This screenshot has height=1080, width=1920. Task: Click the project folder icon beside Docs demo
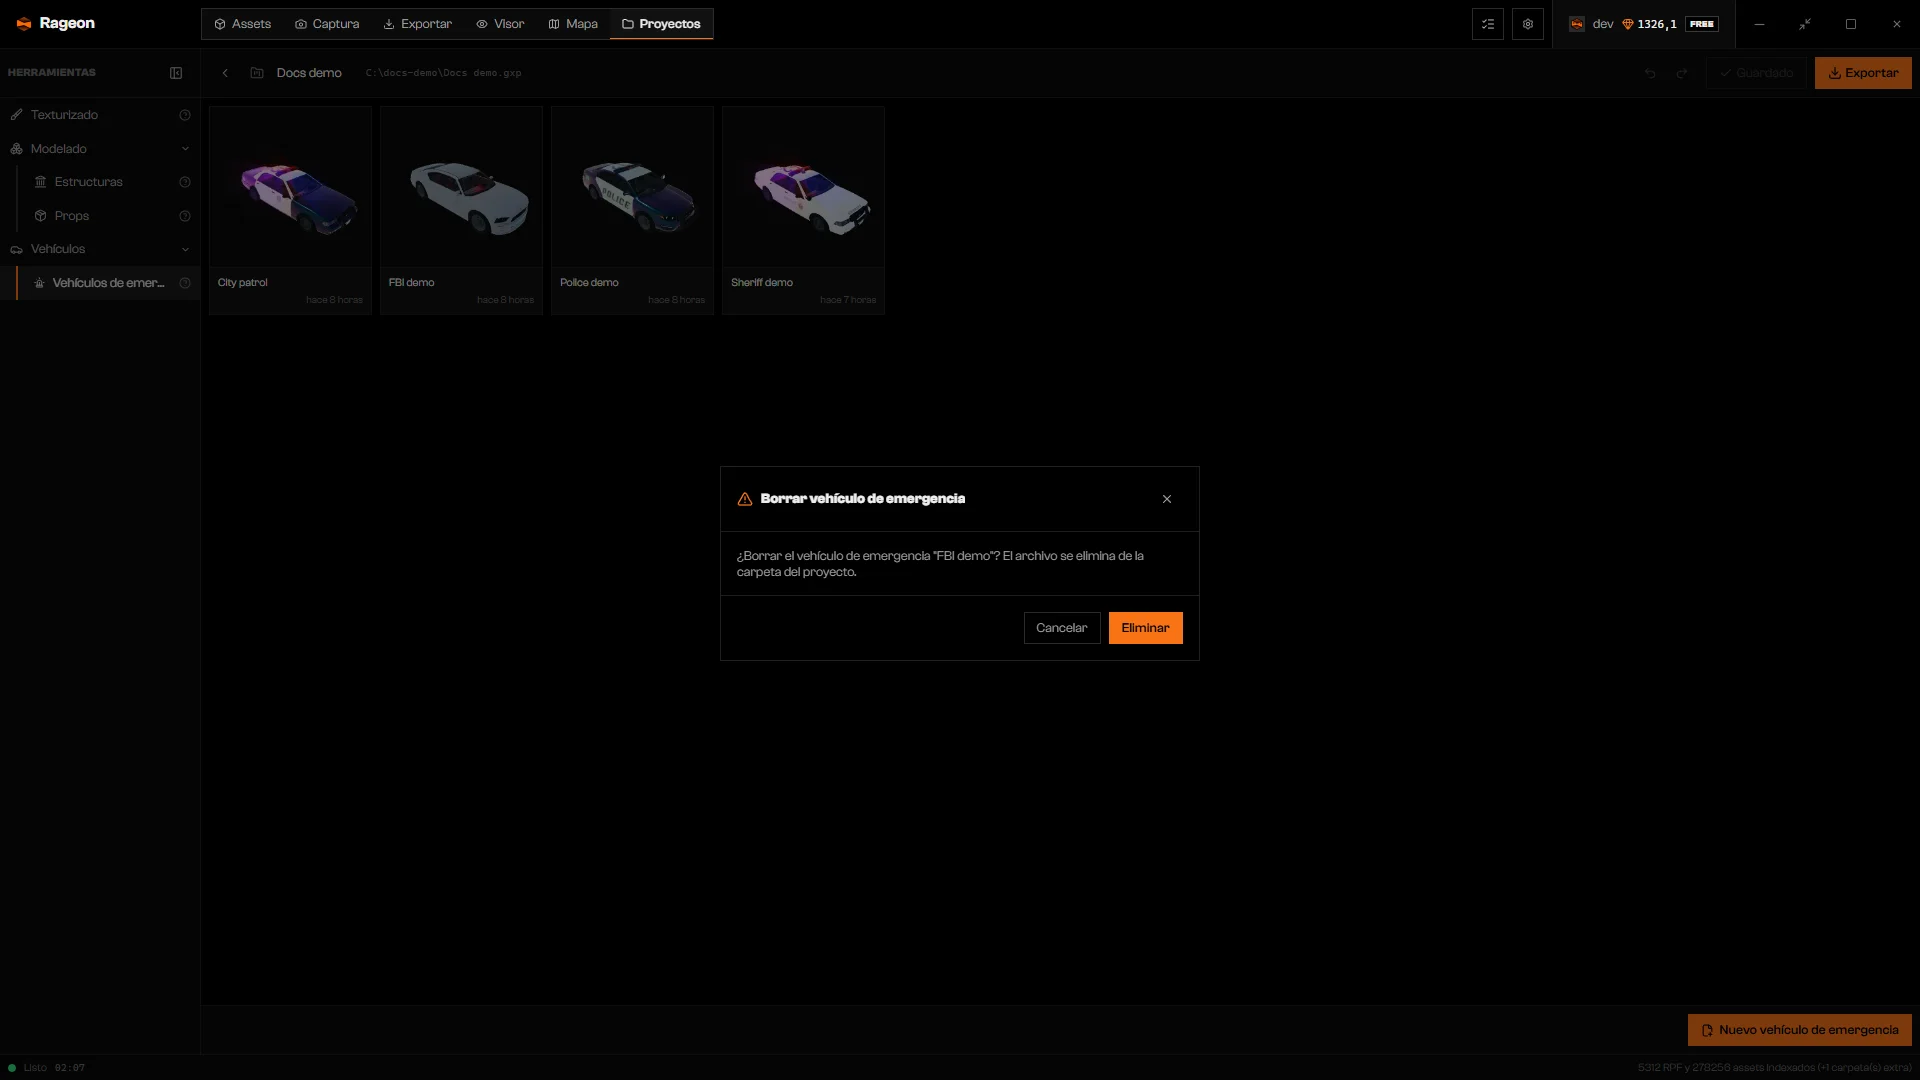(257, 73)
